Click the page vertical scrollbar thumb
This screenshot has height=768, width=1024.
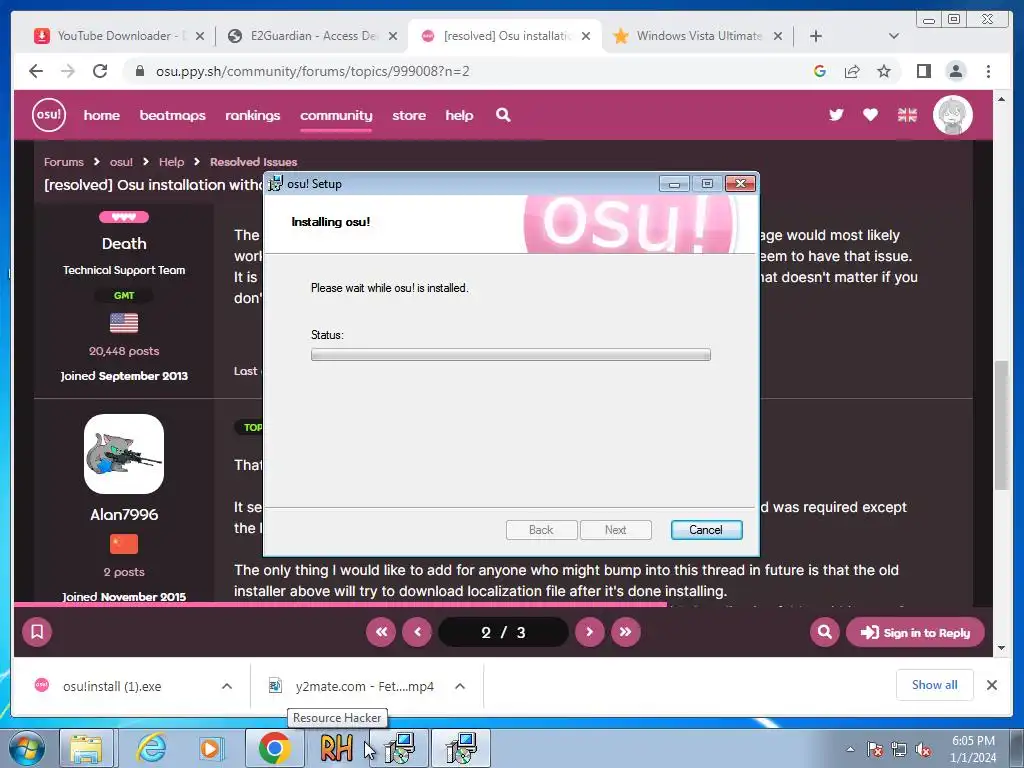[1001, 424]
